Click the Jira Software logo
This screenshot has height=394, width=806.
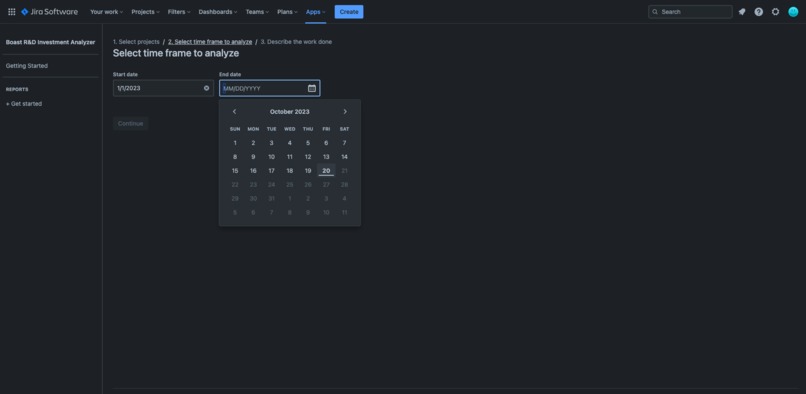tap(49, 12)
